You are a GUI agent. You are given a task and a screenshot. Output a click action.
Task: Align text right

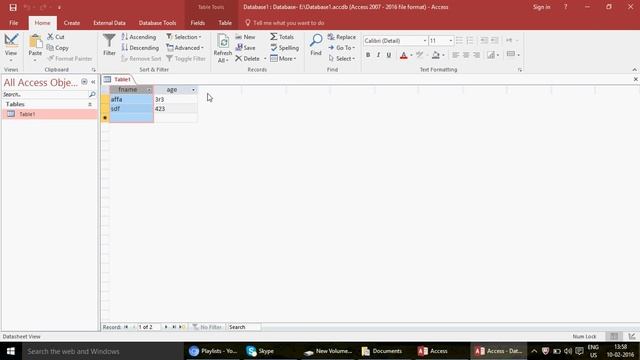477,55
